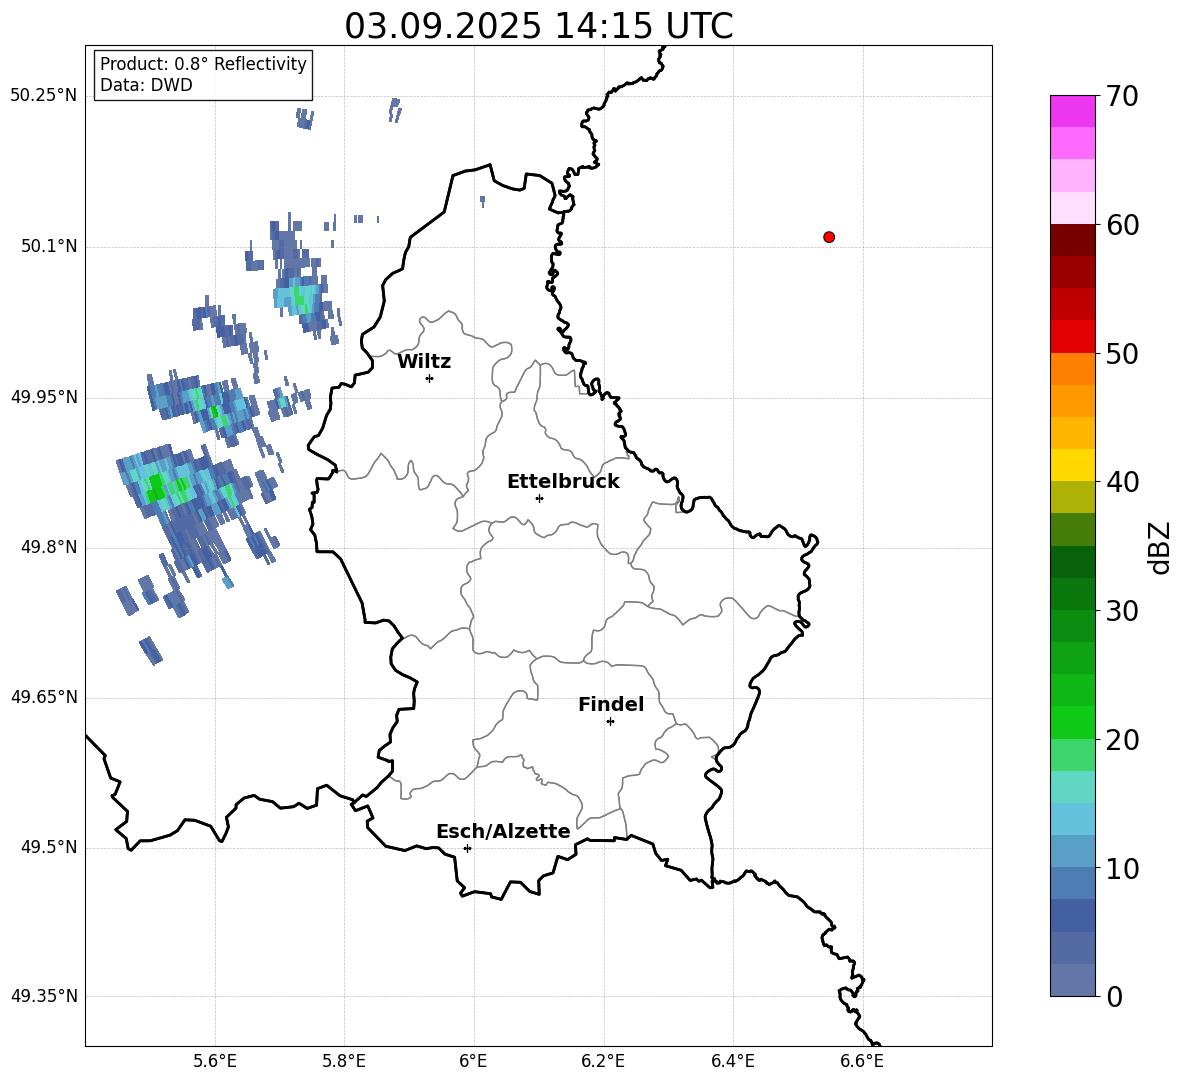Click the 49.5°N latitude label

click(x=49, y=847)
